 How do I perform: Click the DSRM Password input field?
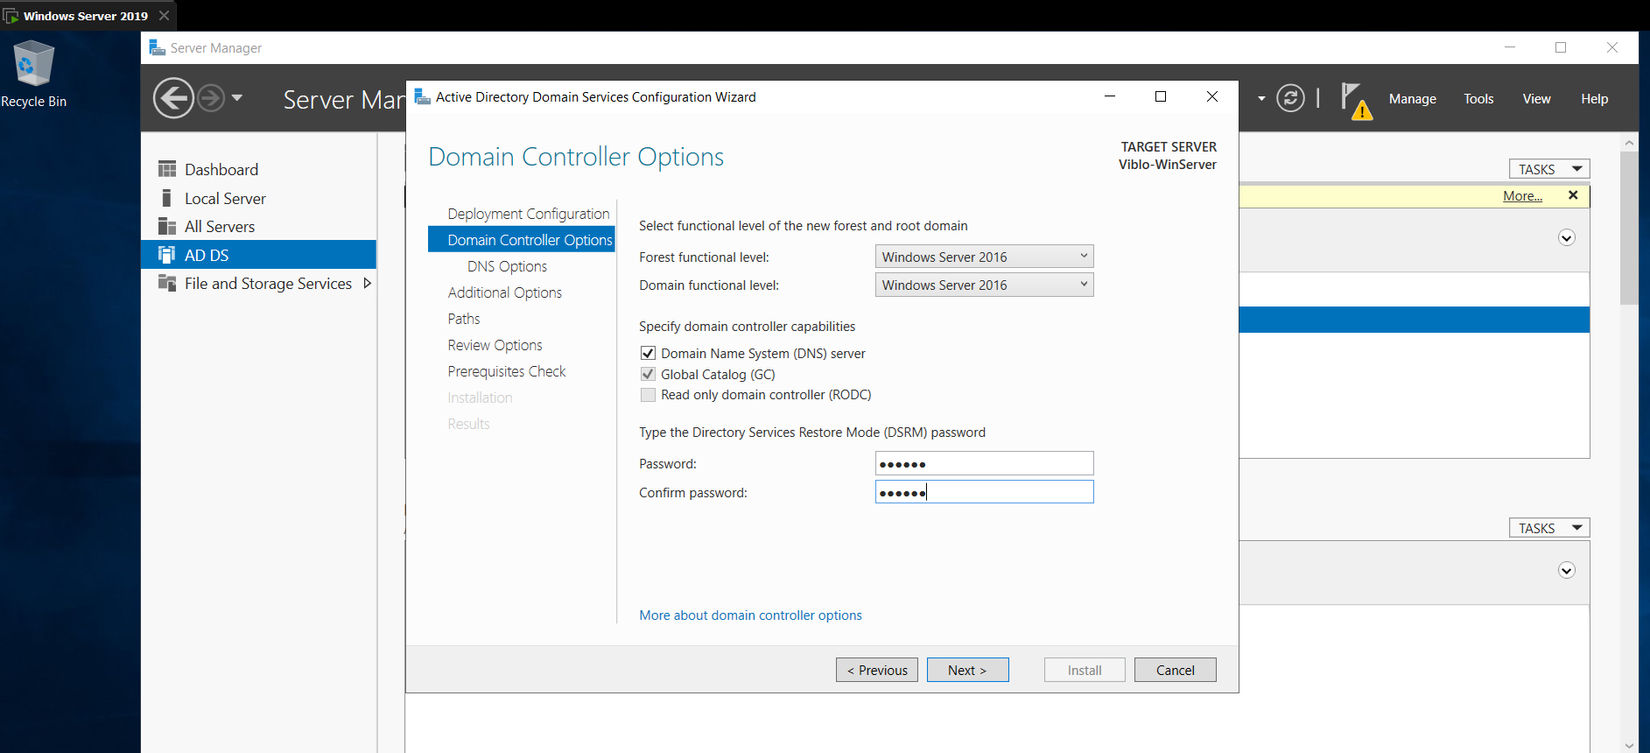coord(984,464)
